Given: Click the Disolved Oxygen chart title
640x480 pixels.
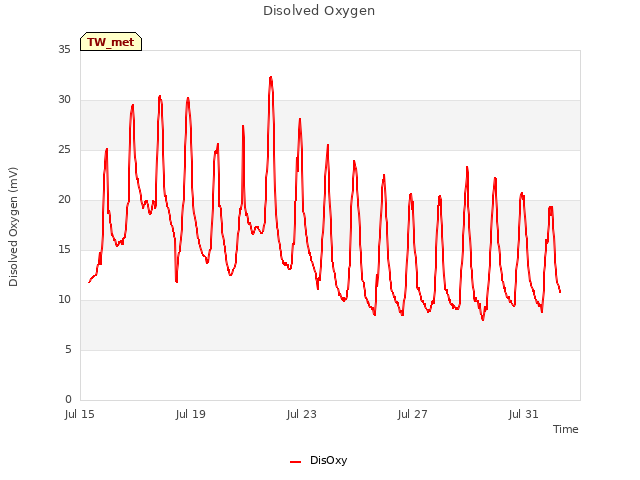Looking at the screenshot, I should [x=319, y=11].
